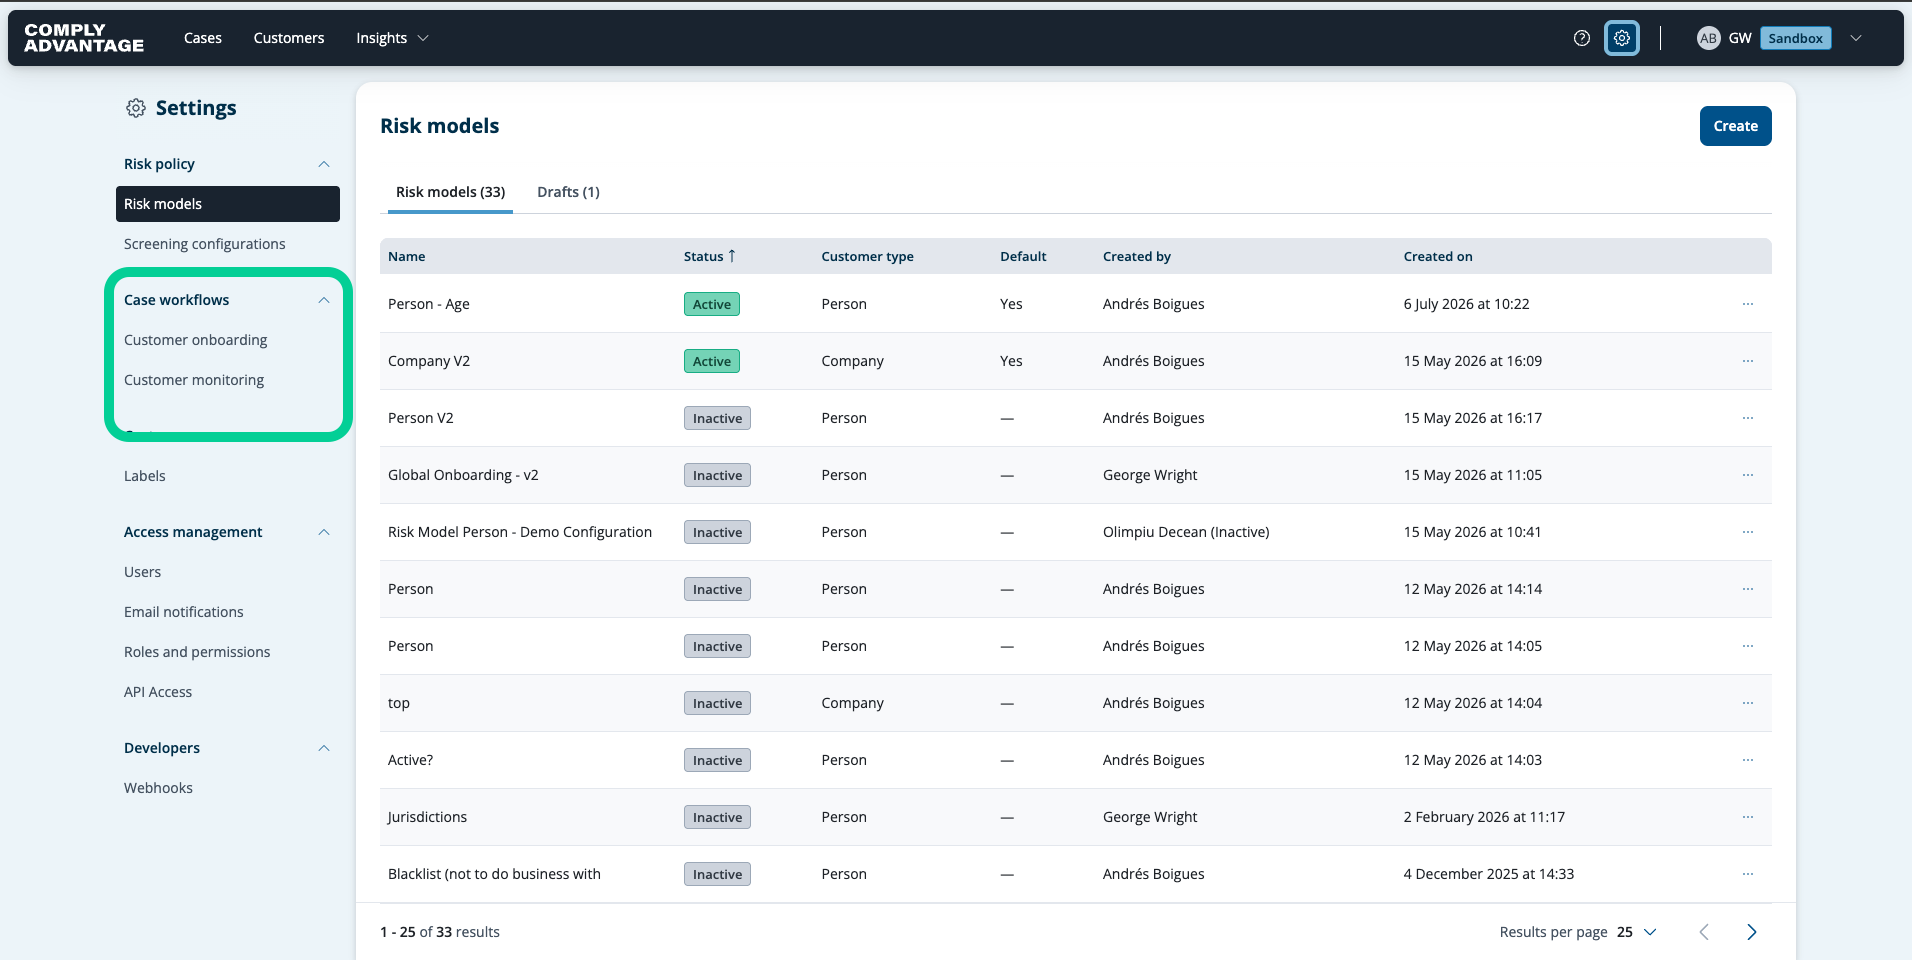Open row actions for Risk Model Person - Demo Configuration
Image resolution: width=1912 pixels, height=960 pixels.
(x=1747, y=532)
